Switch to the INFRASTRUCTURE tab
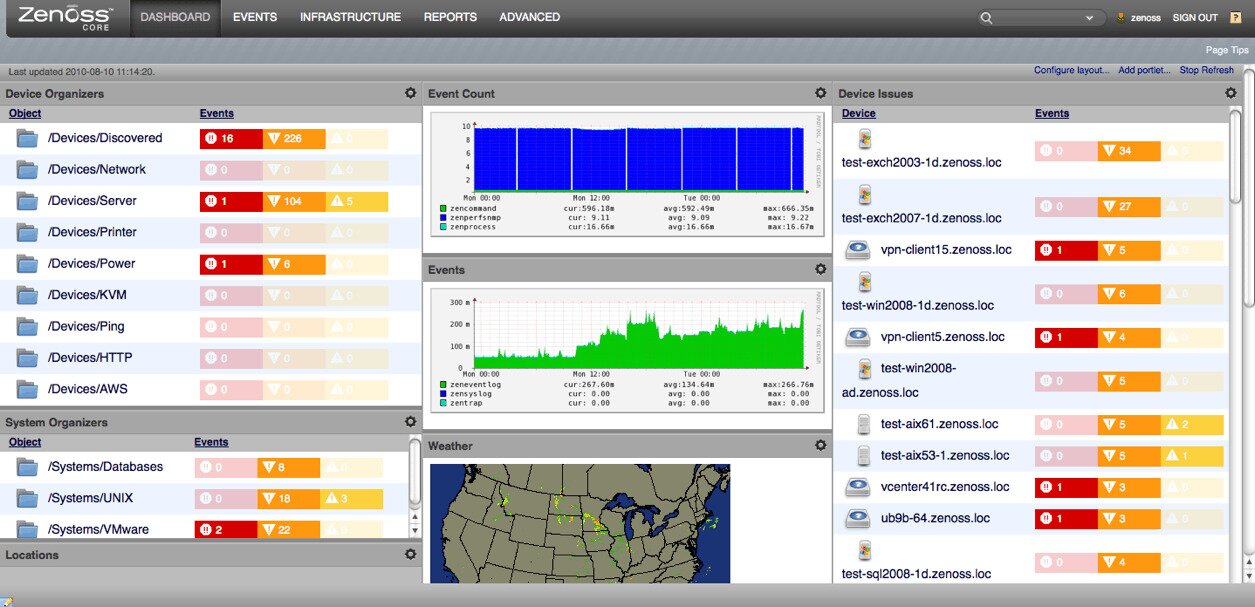 [350, 16]
